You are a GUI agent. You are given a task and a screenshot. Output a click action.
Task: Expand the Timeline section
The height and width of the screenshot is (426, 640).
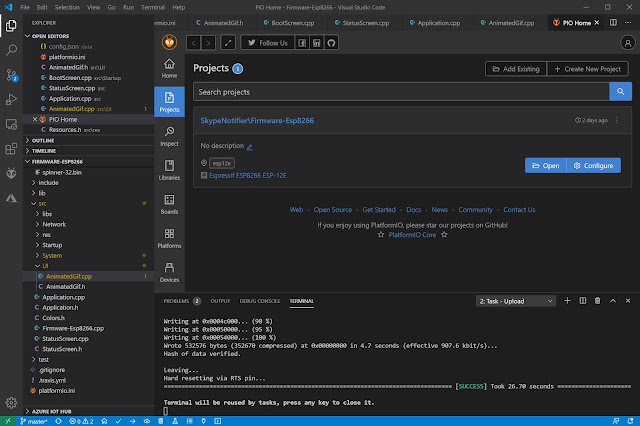(89, 151)
